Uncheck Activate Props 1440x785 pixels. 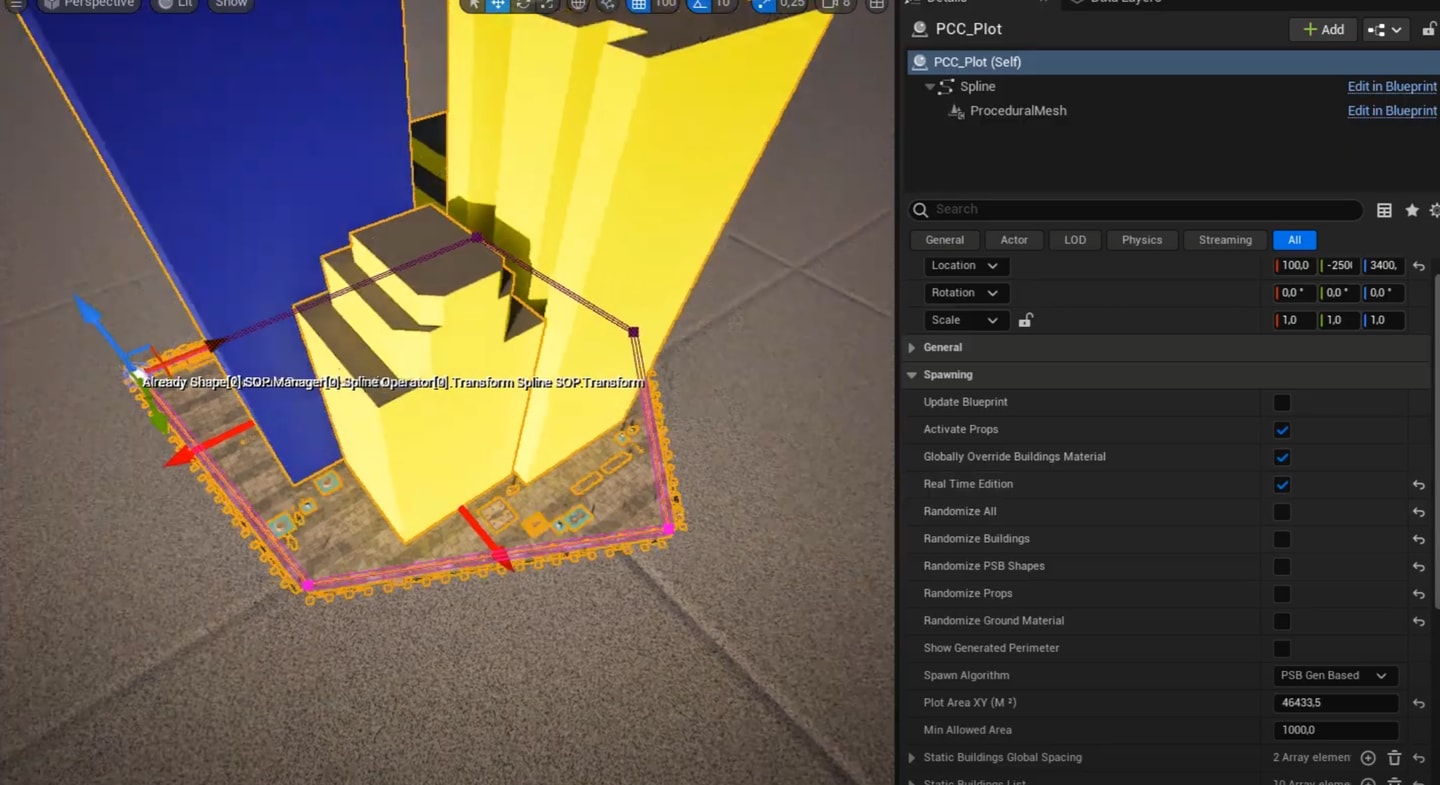tap(1282, 430)
